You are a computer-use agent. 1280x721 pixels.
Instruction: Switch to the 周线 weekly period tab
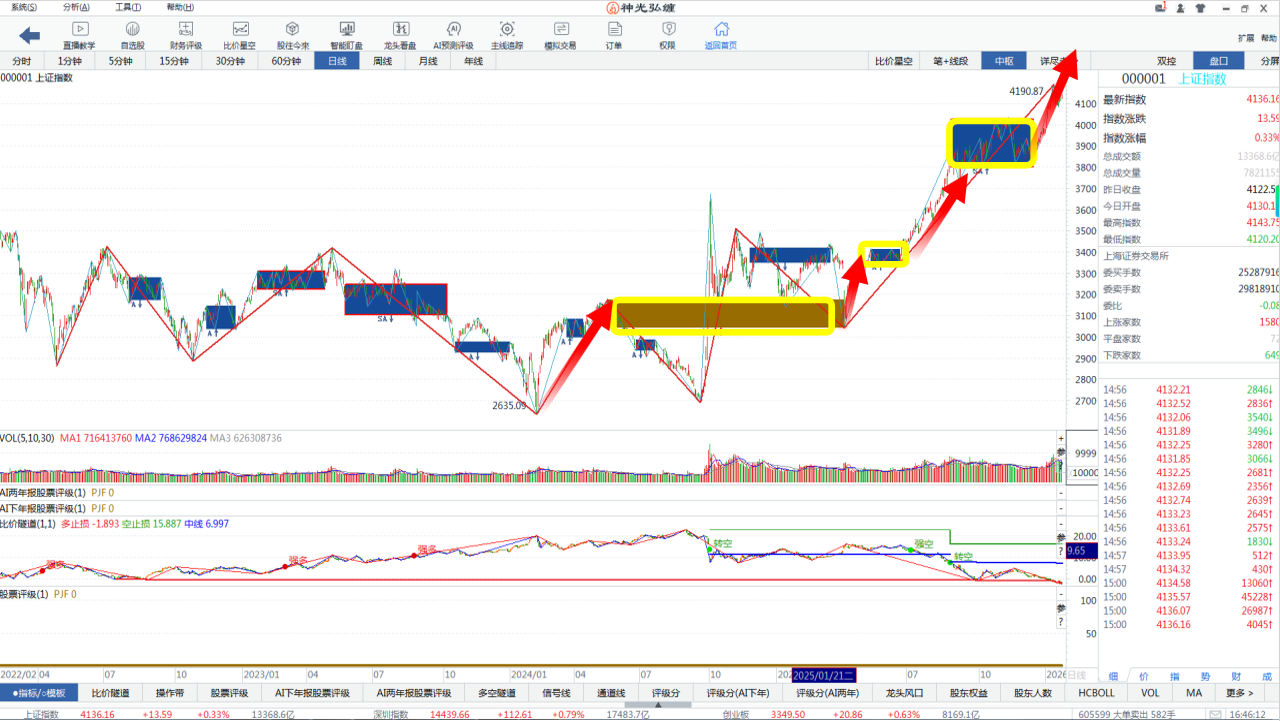(382, 61)
